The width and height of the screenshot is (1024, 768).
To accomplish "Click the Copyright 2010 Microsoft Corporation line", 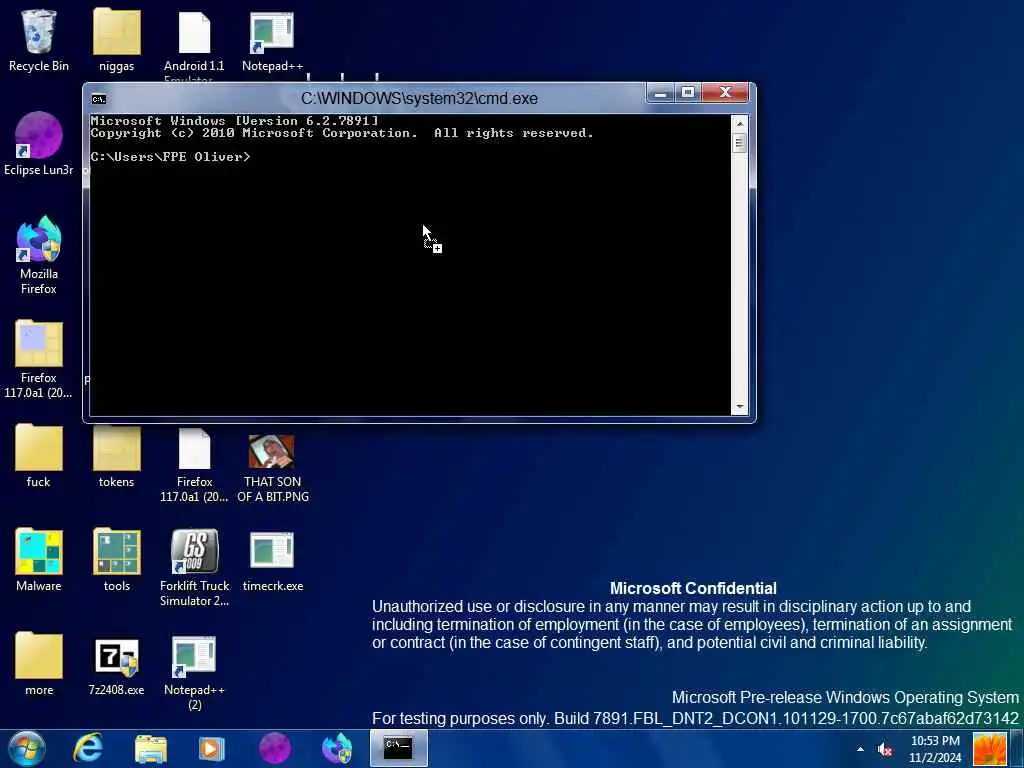I will click(x=342, y=133).
